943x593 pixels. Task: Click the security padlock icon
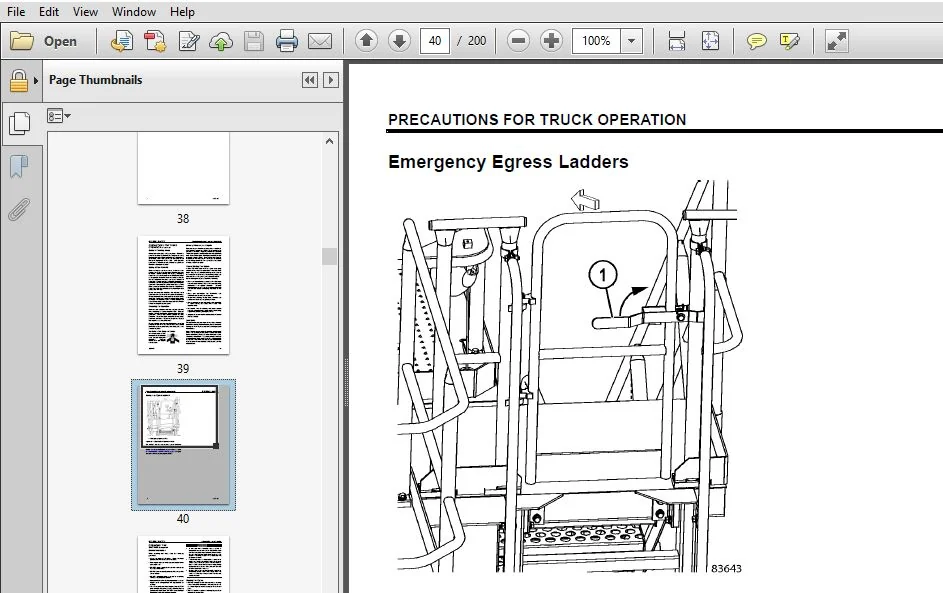(x=19, y=81)
